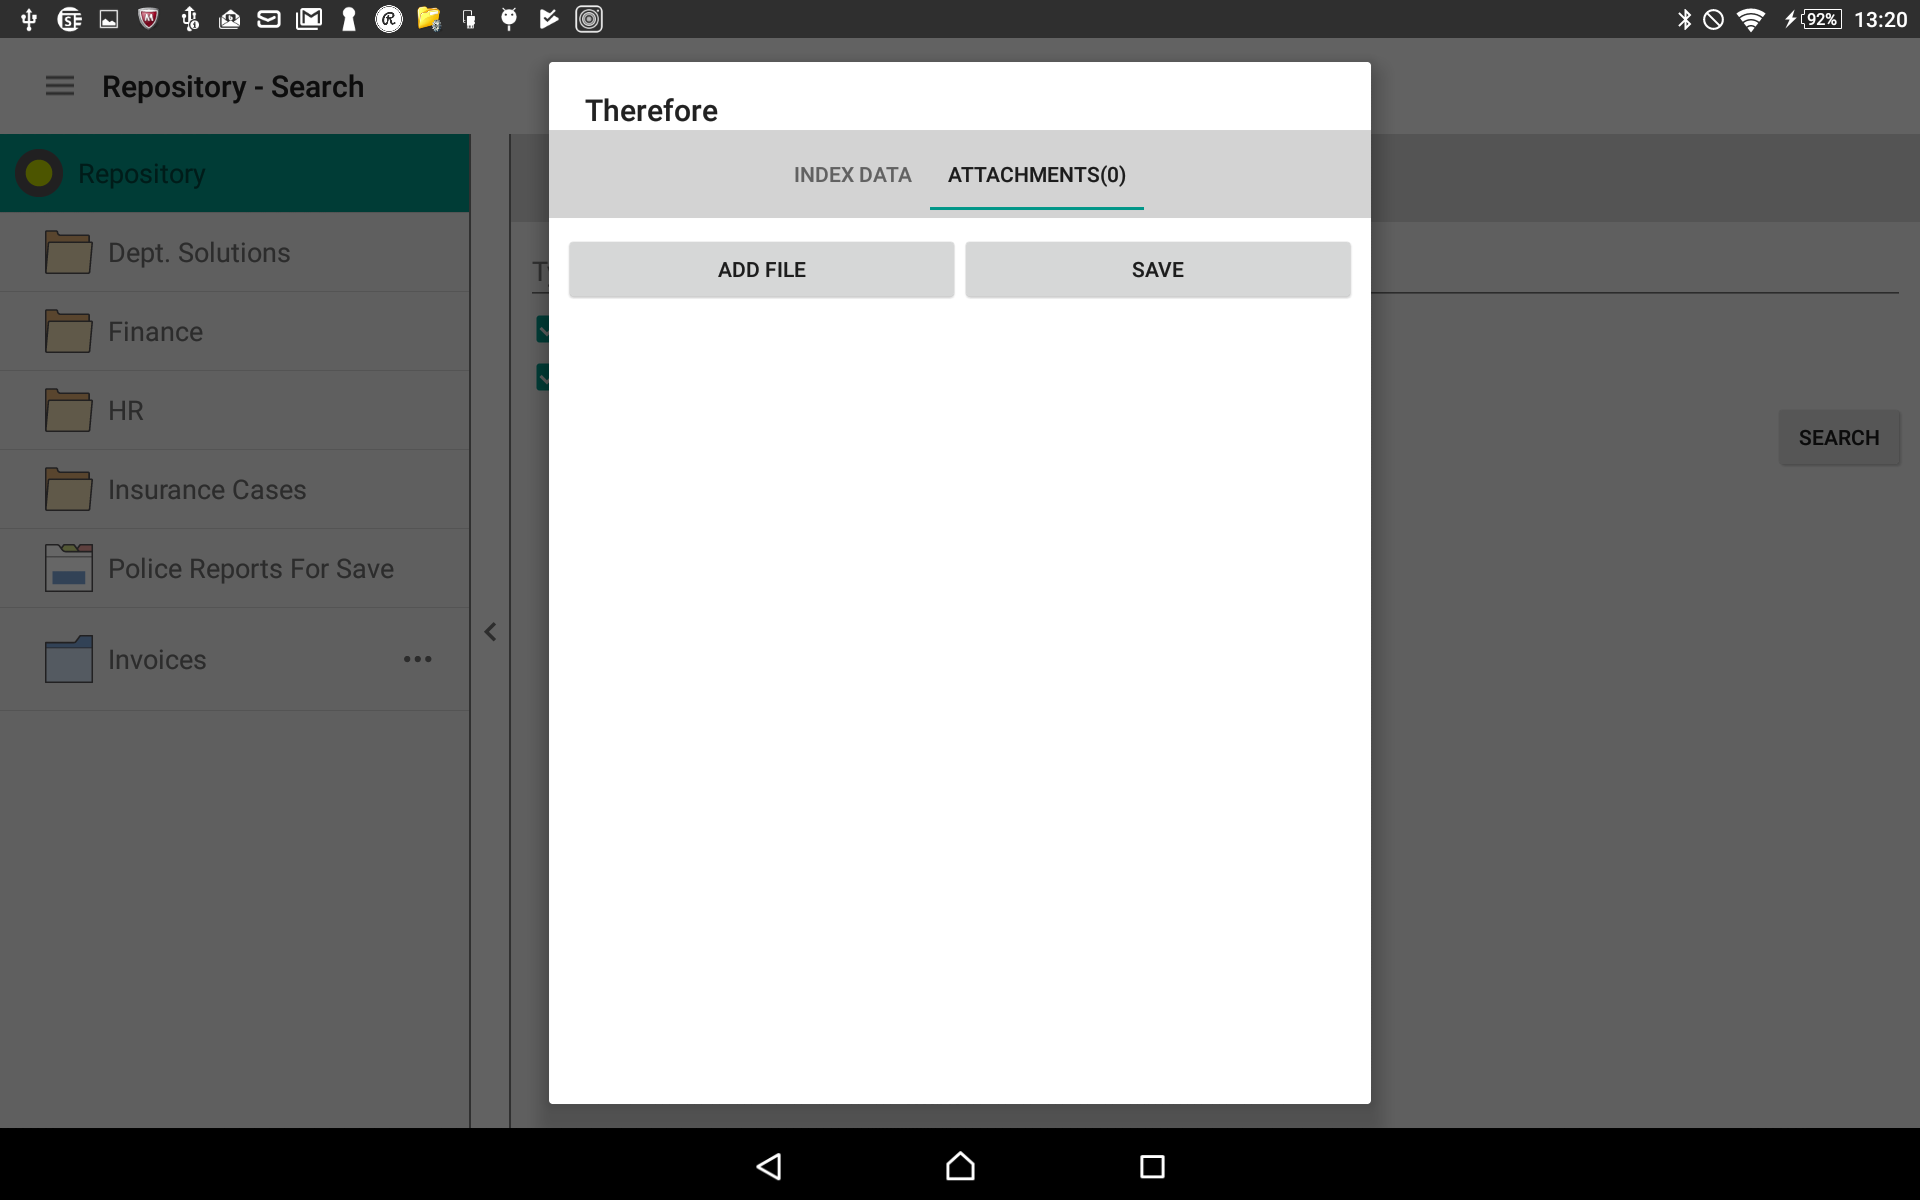This screenshot has width=1920, height=1200.
Task: Click the SEARCH button
Action: (1840, 437)
